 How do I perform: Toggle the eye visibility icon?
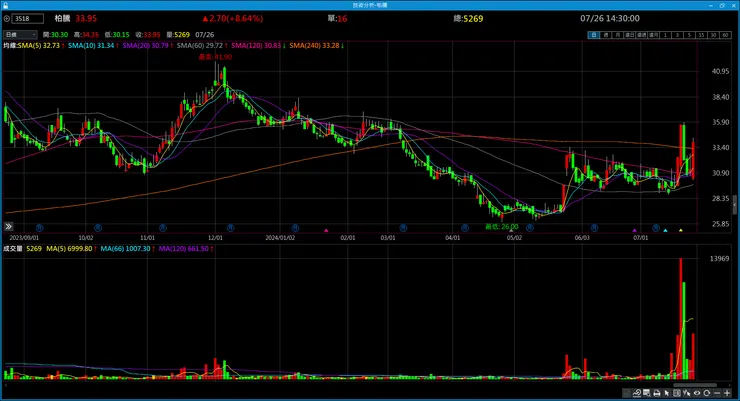(697, 393)
